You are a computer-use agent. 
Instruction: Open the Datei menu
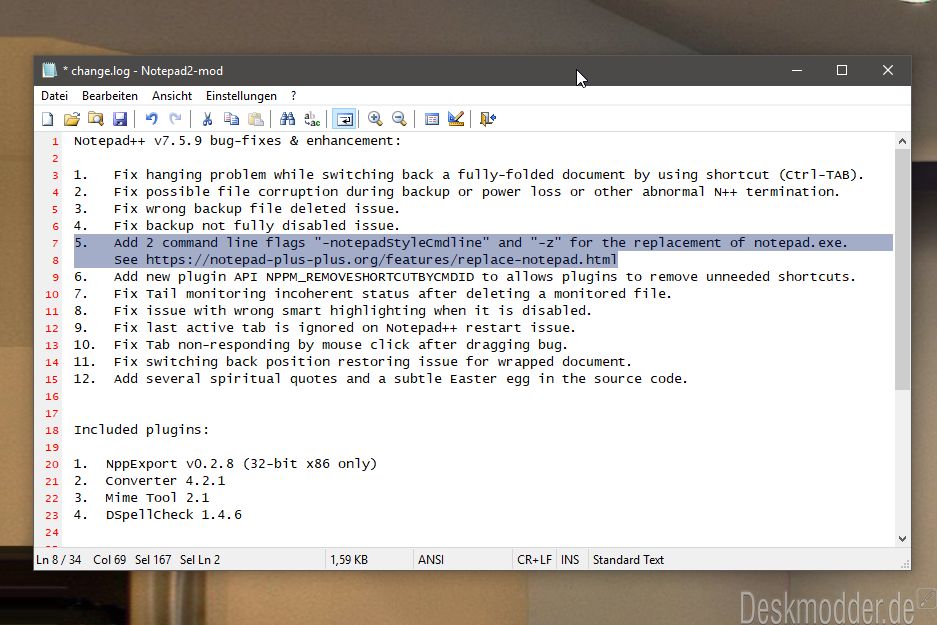pos(54,96)
